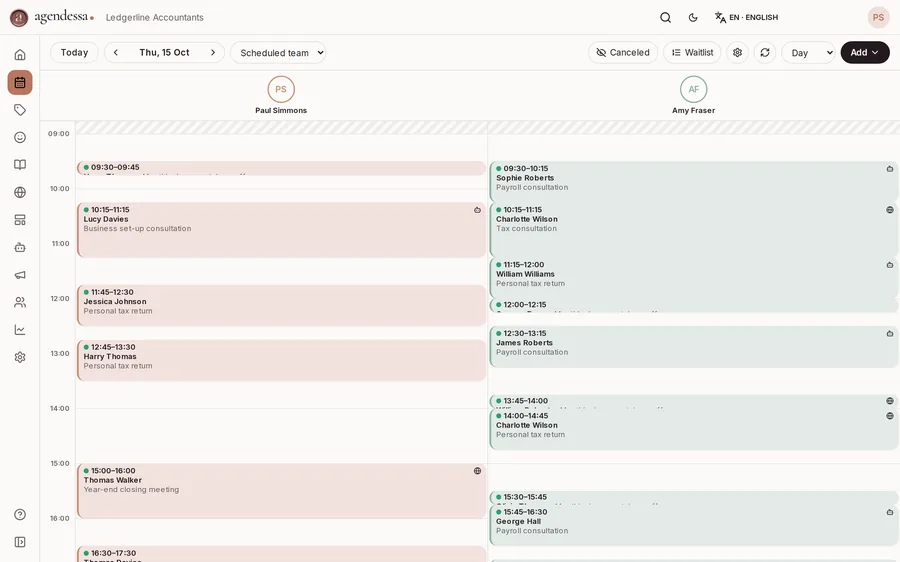Open the home dashboard icon in sidebar

[x=20, y=55]
